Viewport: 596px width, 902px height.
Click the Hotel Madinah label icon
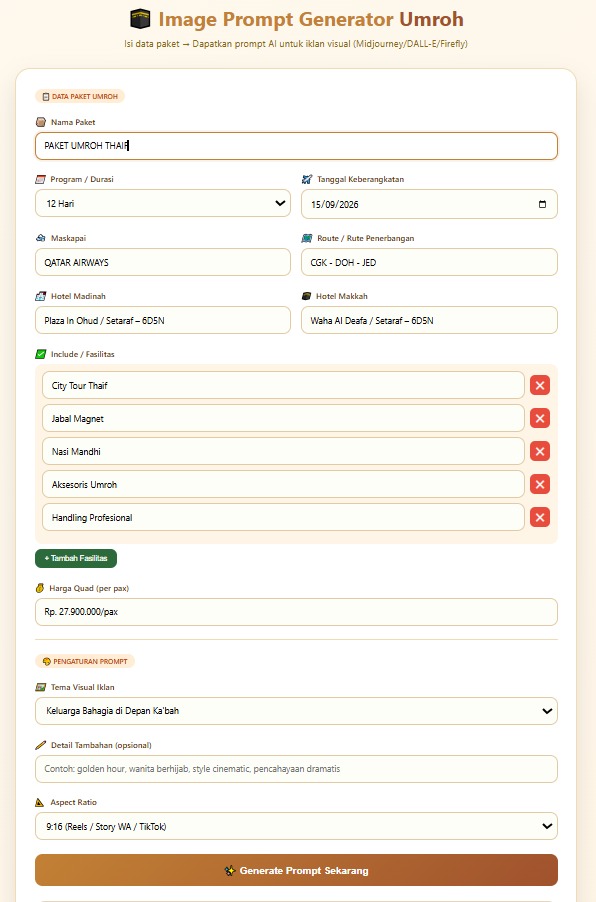(41, 296)
